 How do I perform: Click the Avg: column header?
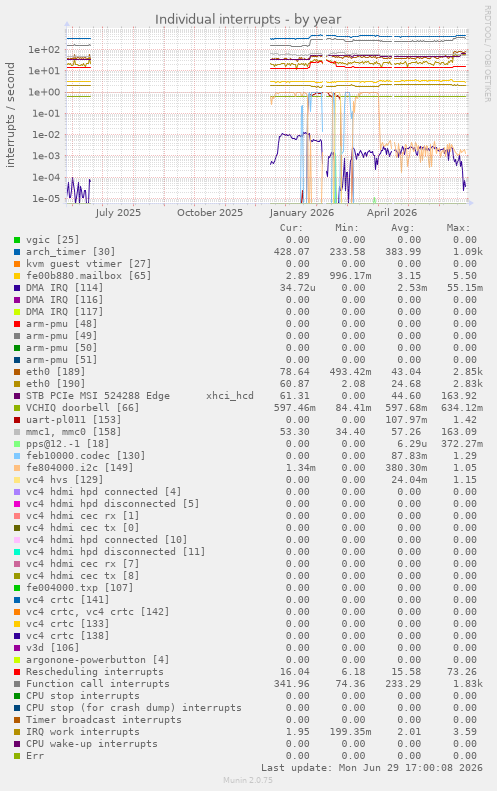coord(403,228)
